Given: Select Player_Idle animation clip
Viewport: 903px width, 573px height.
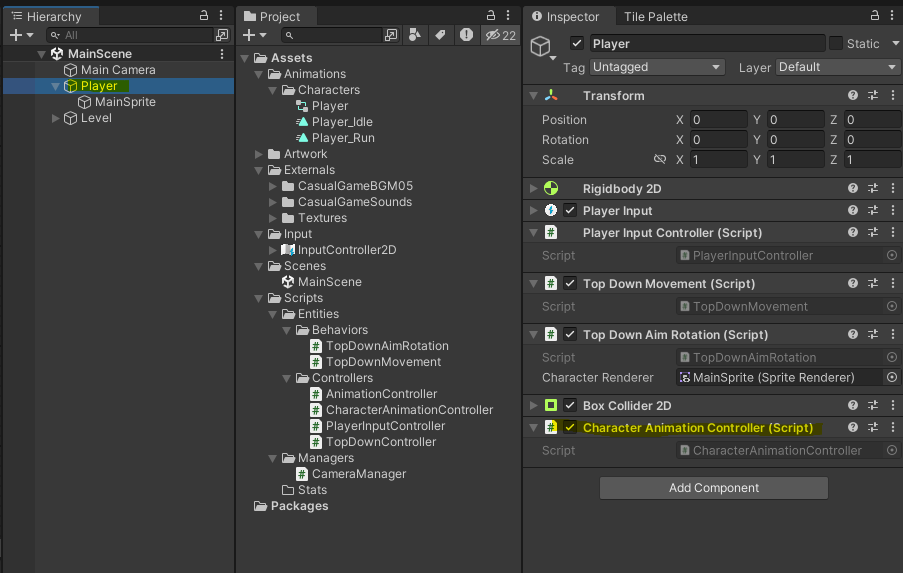Looking at the screenshot, I should click(342, 122).
